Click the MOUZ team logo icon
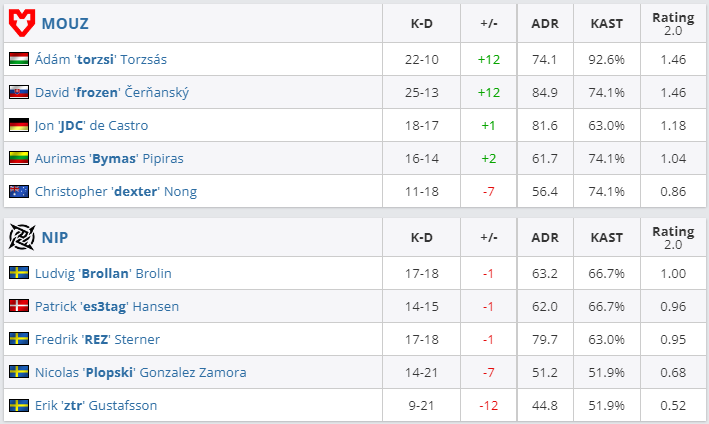 coord(22,24)
